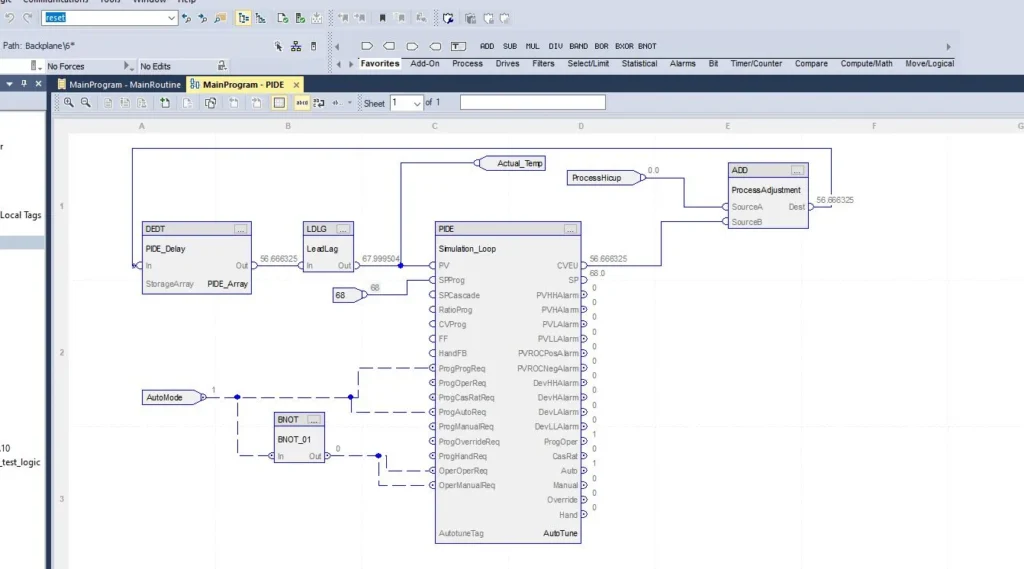This screenshot has width=1024, height=569.
Task: Click the toggle bookmark icon
Action: [383, 18]
